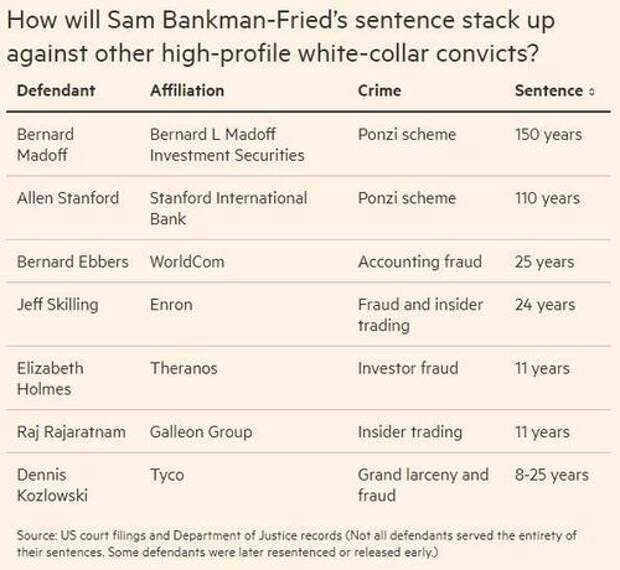Select the Elizabeth Holmes defendant cell
The height and width of the screenshot is (570, 620).
(x=50, y=379)
